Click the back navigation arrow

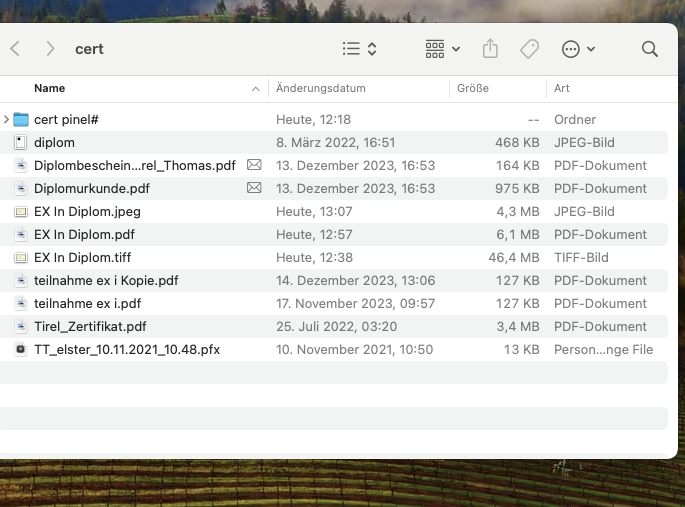point(15,49)
